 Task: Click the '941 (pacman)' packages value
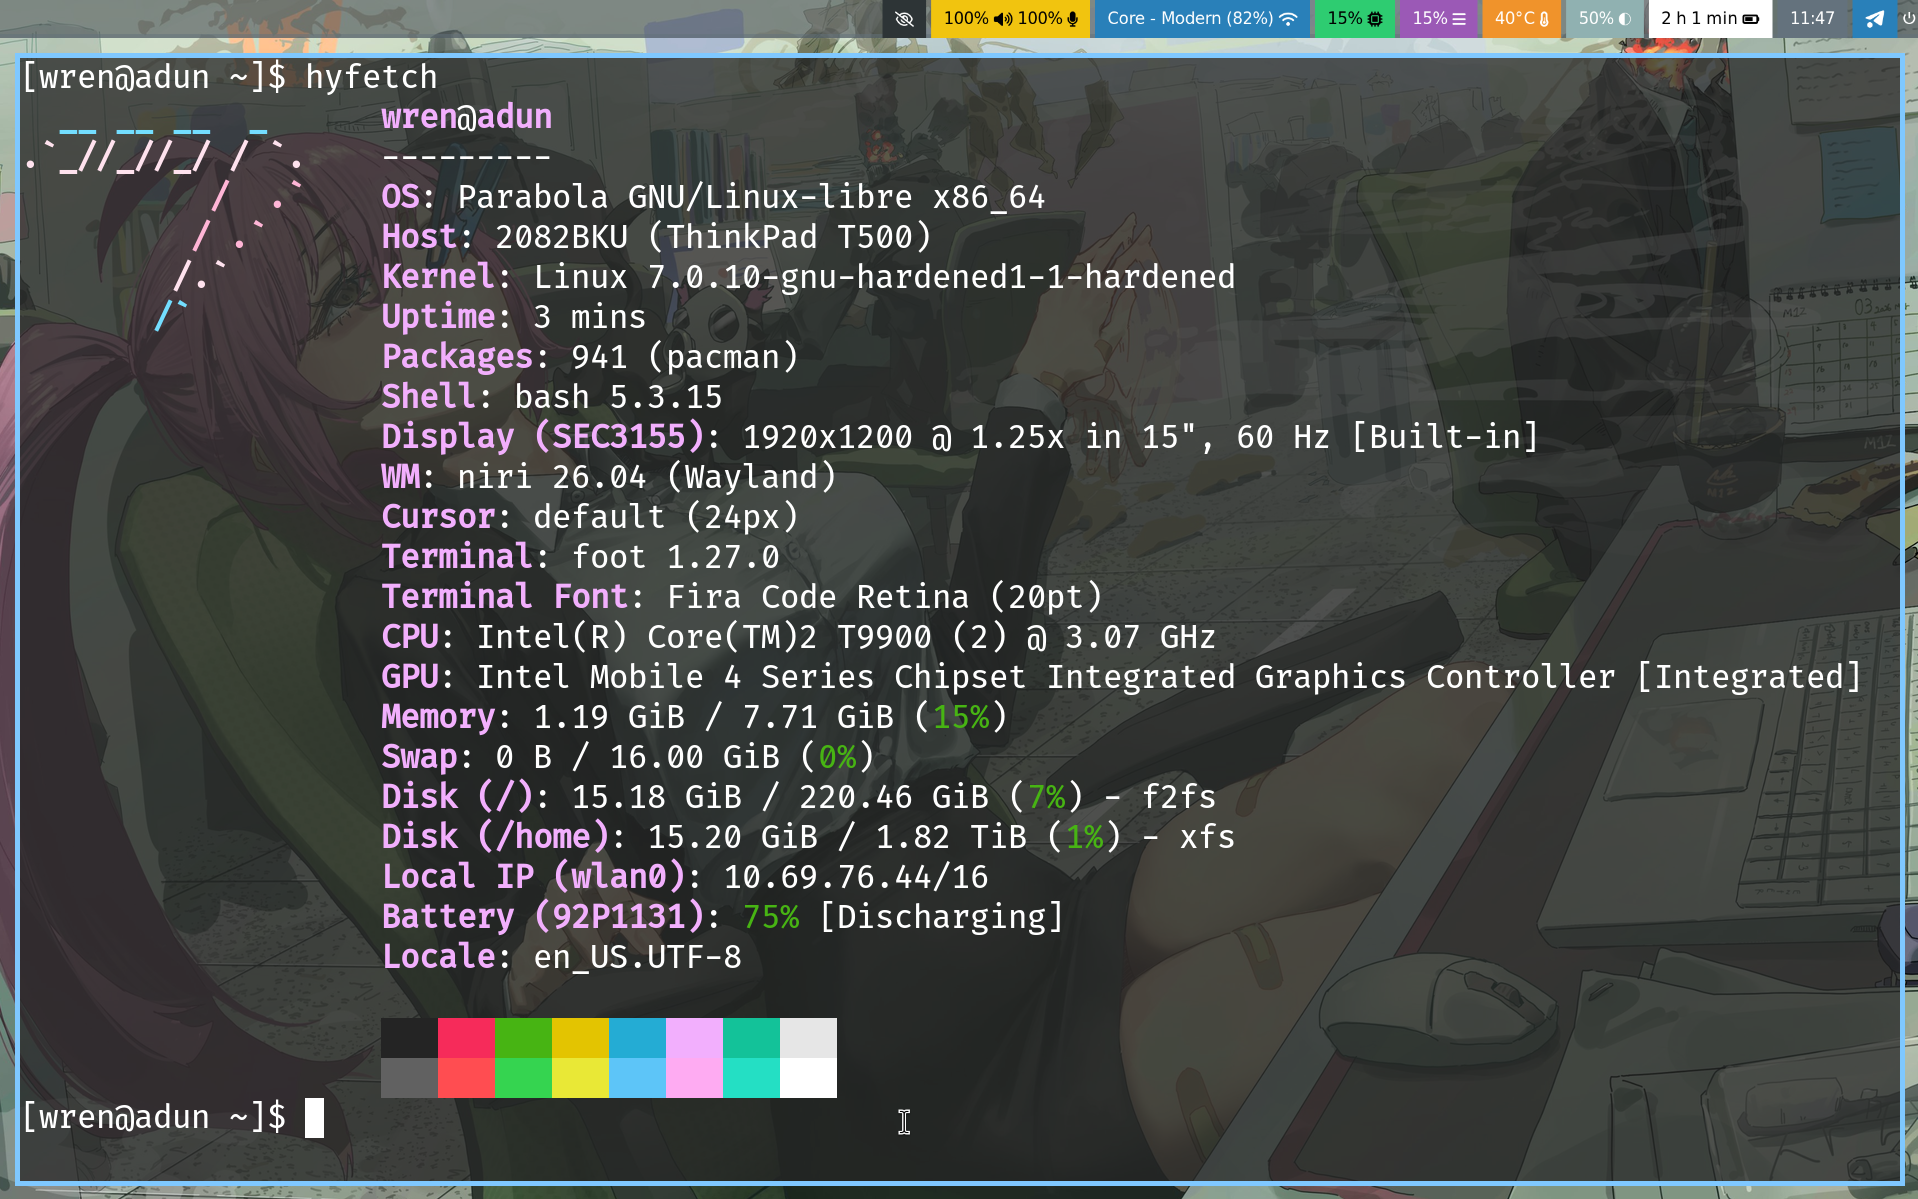(x=684, y=357)
